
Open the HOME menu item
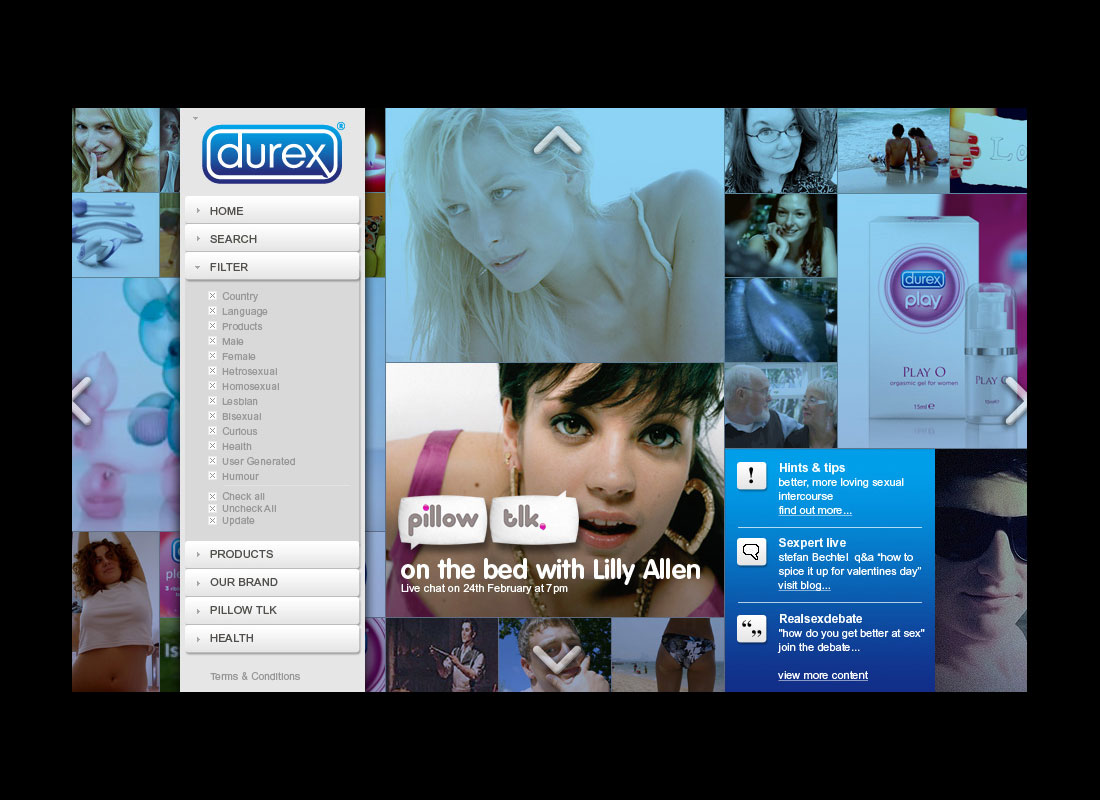pos(272,211)
